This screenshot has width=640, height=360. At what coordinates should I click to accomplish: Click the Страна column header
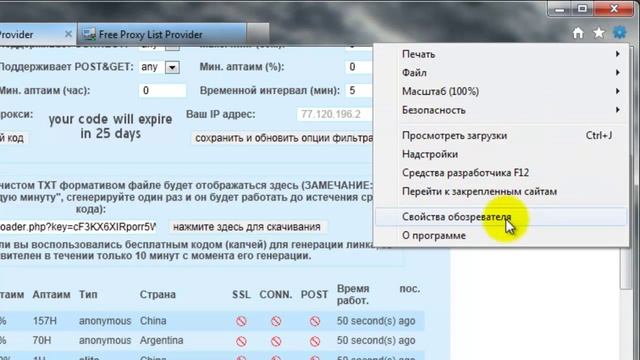[x=158, y=295]
